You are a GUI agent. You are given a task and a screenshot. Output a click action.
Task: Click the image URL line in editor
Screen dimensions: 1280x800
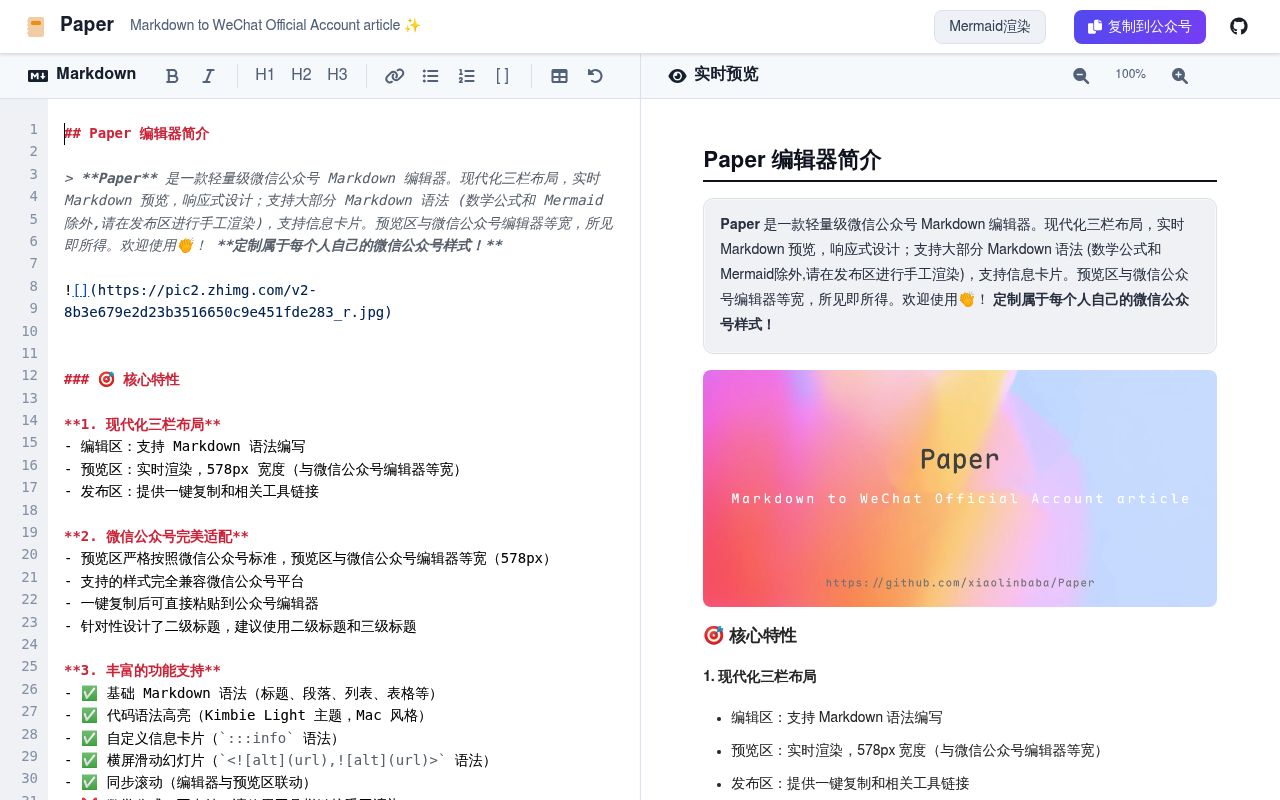(x=228, y=301)
